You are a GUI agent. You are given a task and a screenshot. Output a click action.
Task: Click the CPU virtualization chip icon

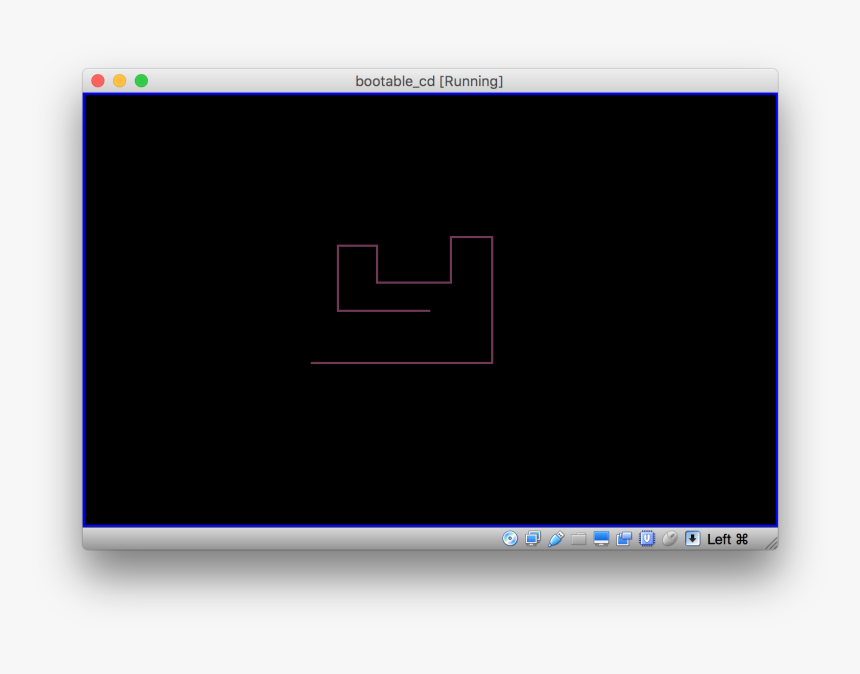click(x=647, y=539)
